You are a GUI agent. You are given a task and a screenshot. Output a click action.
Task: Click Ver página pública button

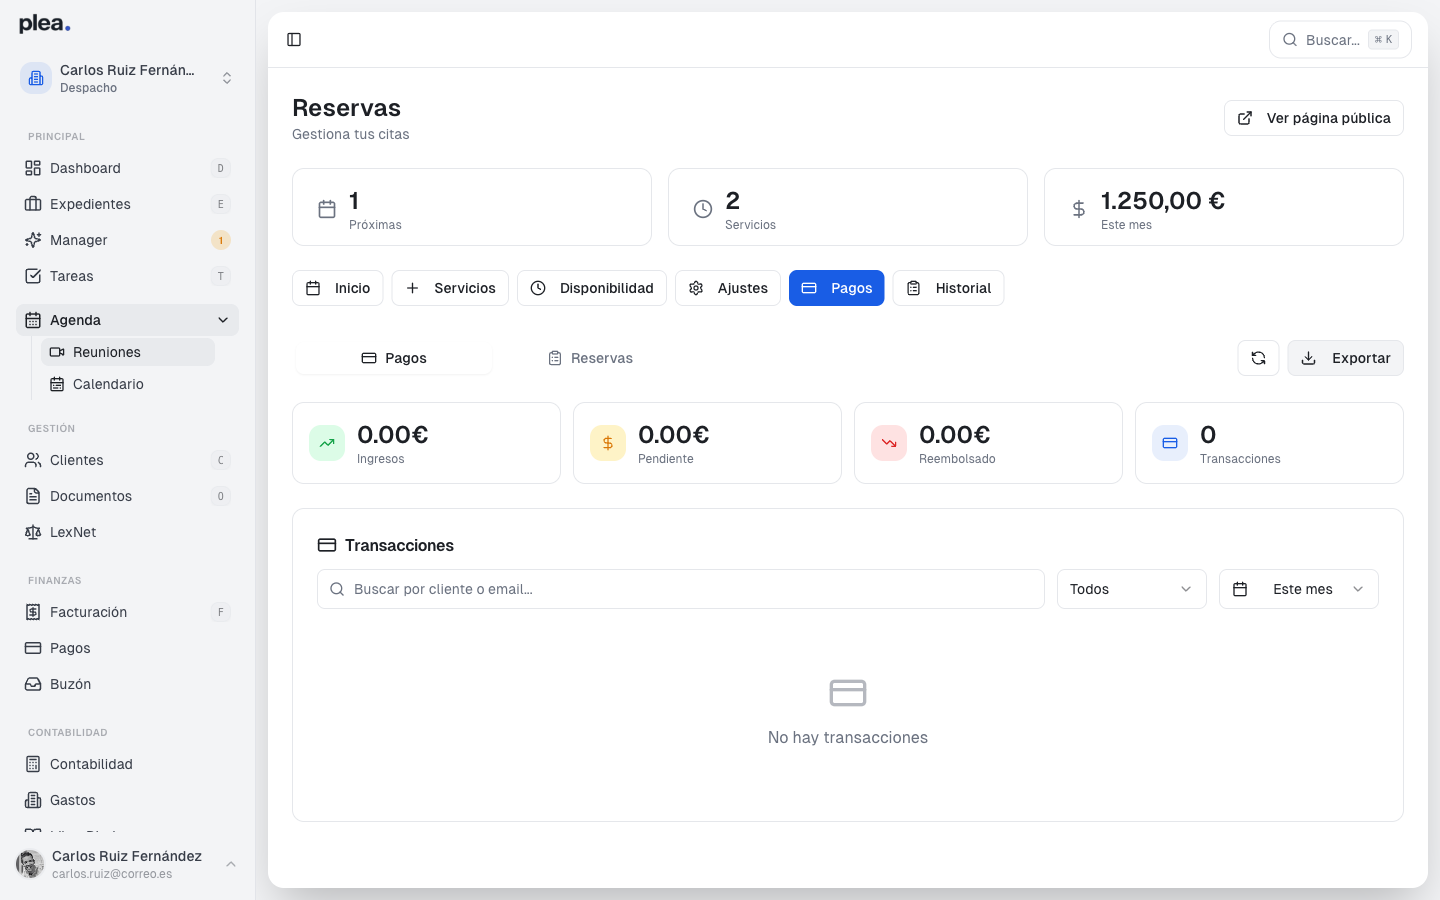[x=1314, y=118]
